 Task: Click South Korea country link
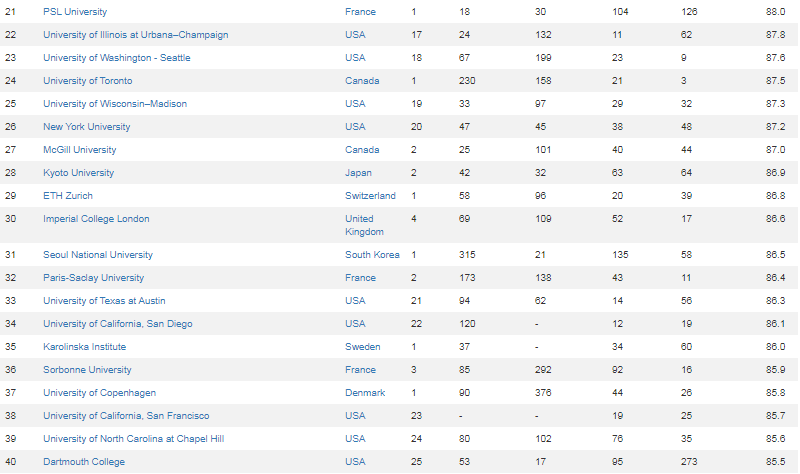point(372,255)
